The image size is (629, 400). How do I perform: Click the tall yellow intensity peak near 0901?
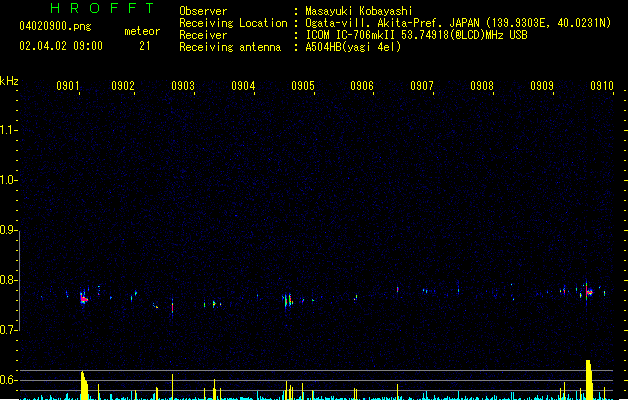point(84,385)
